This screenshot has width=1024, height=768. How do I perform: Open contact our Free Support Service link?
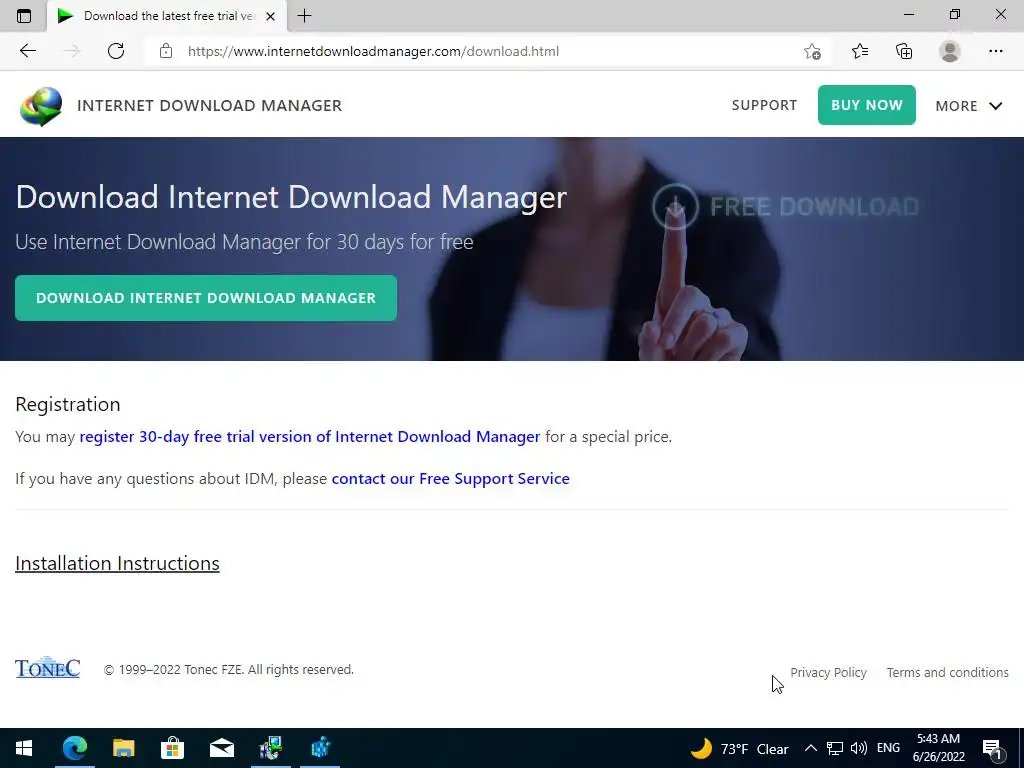pos(451,479)
